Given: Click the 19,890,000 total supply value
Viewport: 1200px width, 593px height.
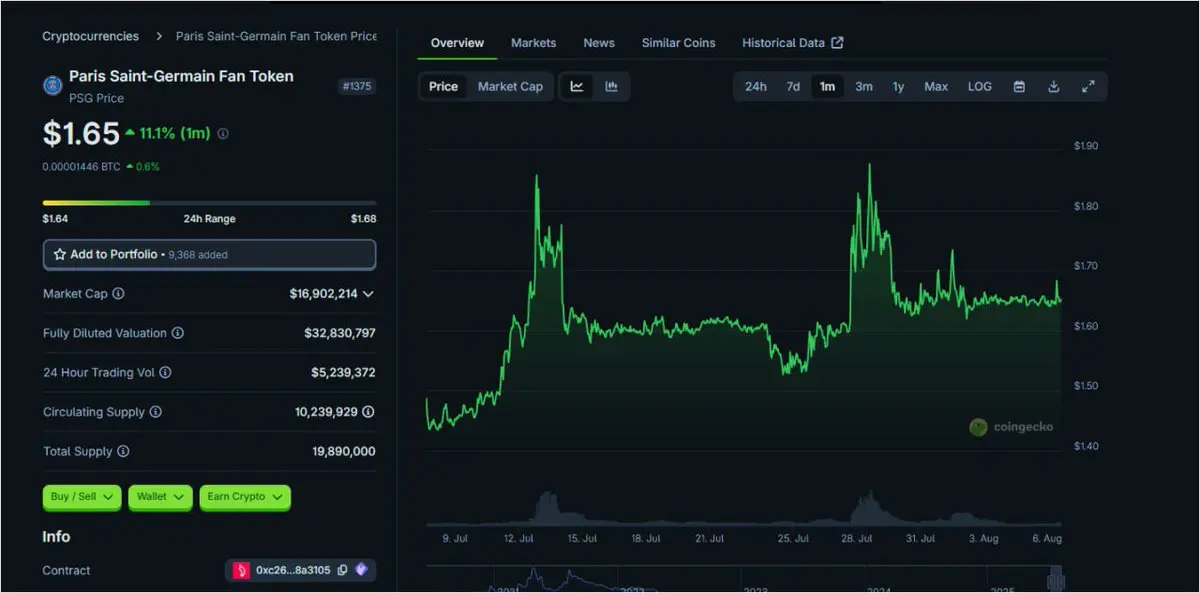Looking at the screenshot, I should (x=344, y=451).
